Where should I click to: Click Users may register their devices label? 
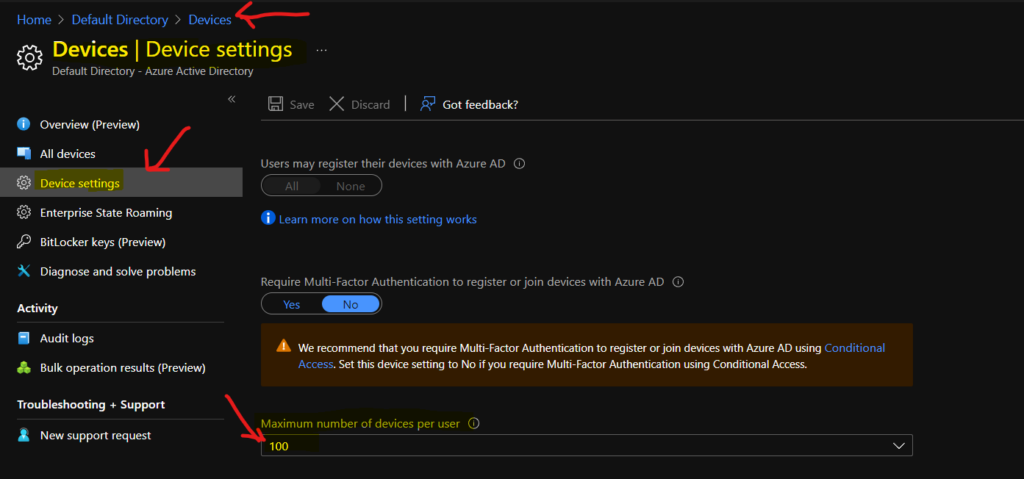tap(383, 164)
